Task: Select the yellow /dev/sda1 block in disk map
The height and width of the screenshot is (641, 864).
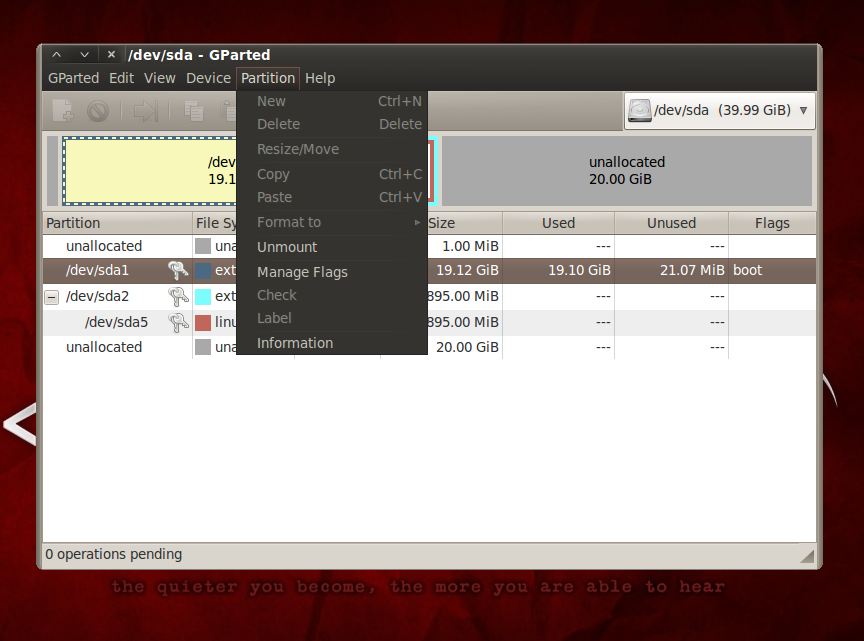Action: (150, 171)
